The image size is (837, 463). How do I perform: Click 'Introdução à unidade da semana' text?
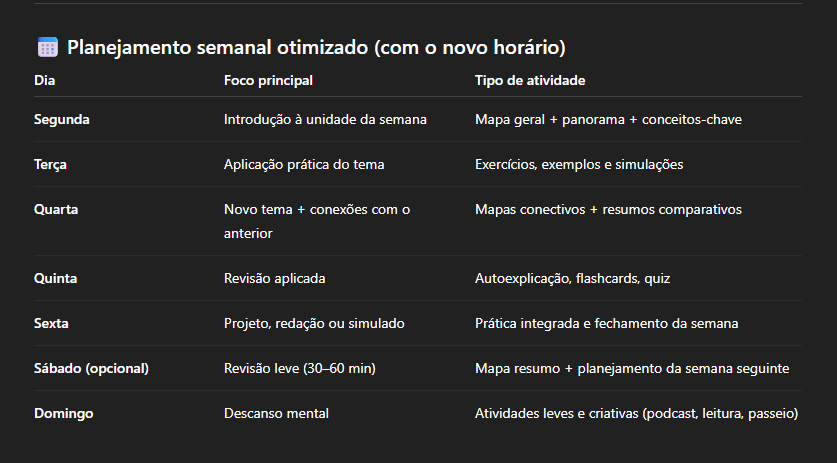click(325, 119)
